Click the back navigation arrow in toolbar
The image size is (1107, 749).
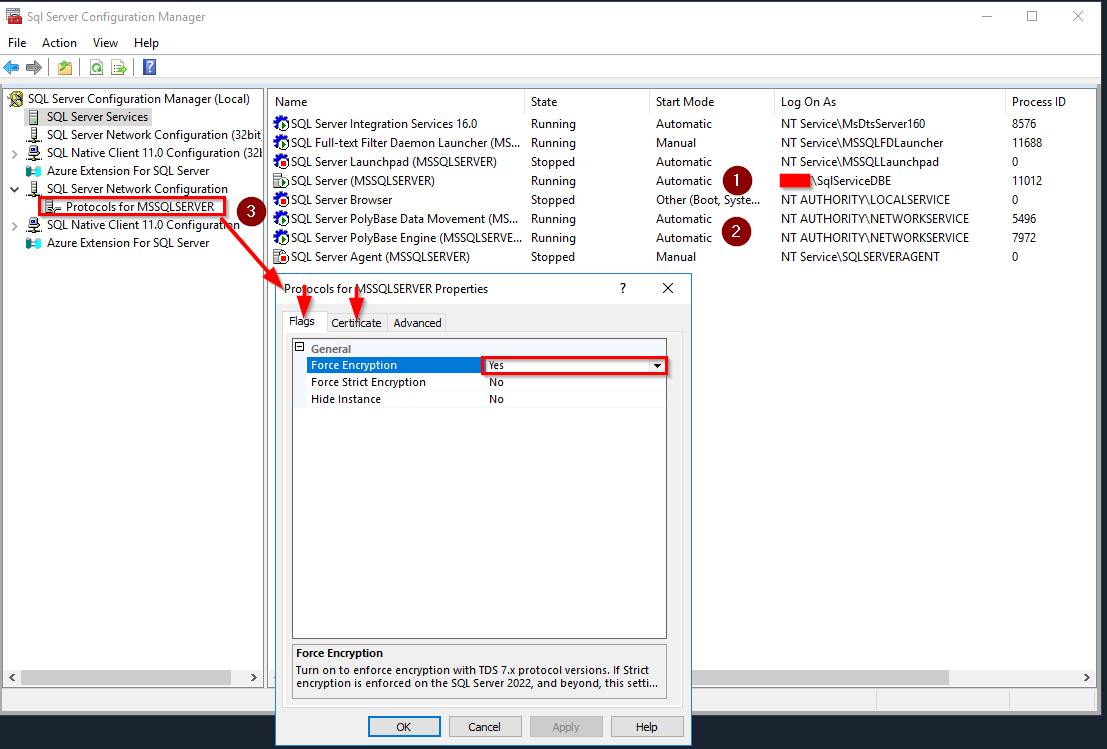point(12,67)
